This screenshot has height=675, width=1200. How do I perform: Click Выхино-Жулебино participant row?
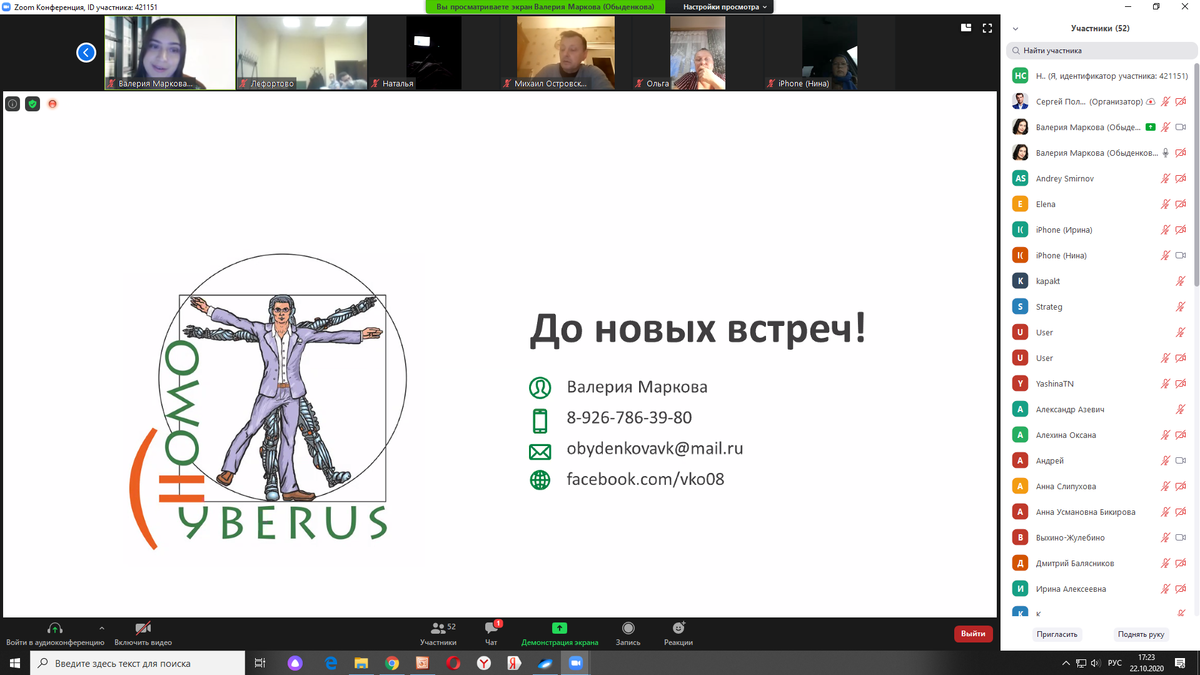click(1099, 537)
